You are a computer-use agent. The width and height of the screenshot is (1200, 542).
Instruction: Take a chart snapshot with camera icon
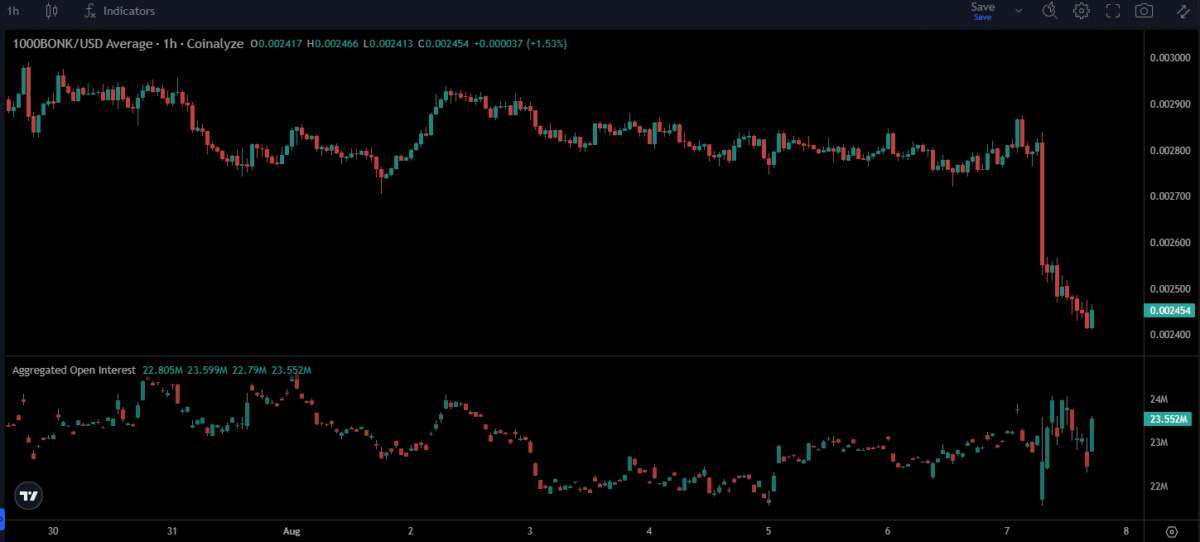click(1144, 11)
